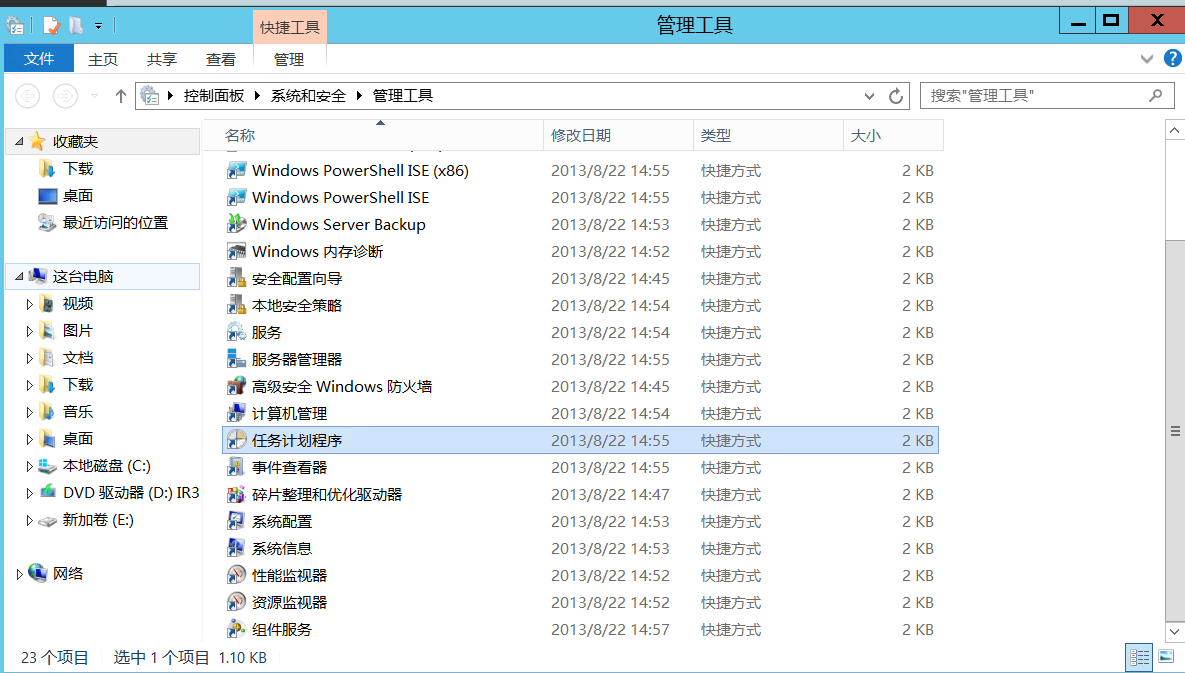The height and width of the screenshot is (673, 1185).
Task: Expand the DVD 驱动器 (D:) node
Action: point(29,493)
